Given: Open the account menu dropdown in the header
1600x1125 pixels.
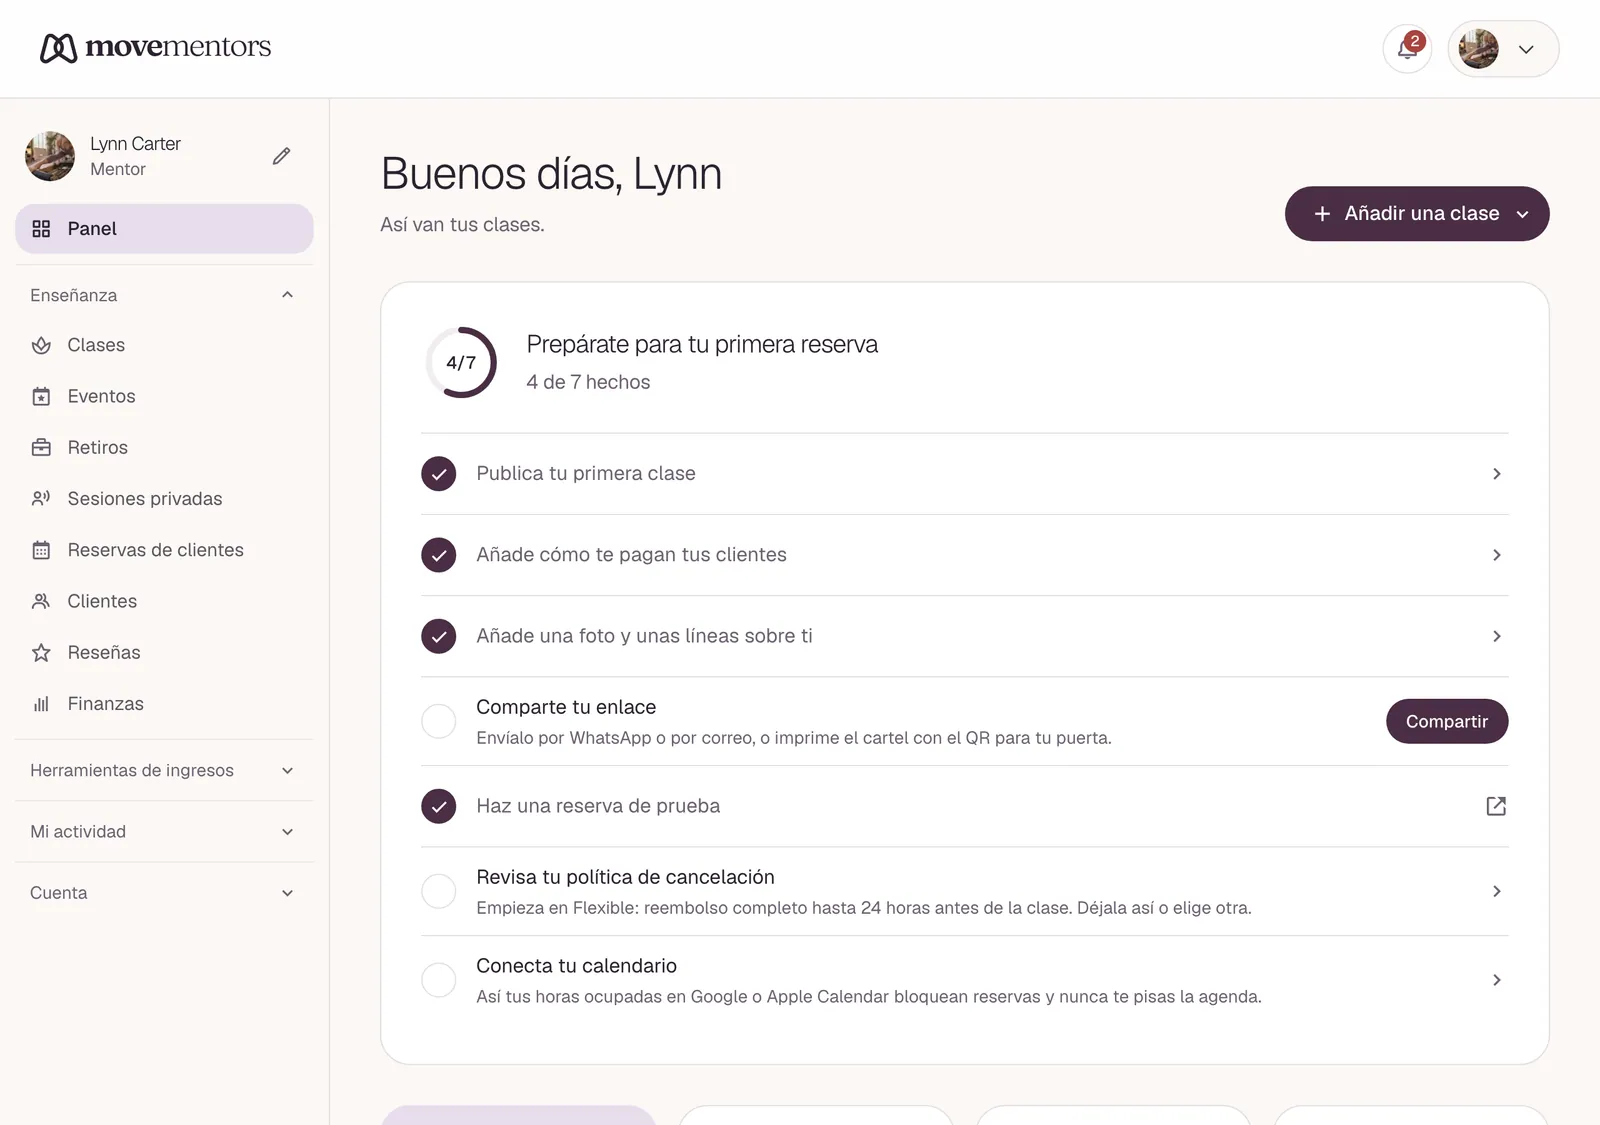Looking at the screenshot, I should point(1503,49).
